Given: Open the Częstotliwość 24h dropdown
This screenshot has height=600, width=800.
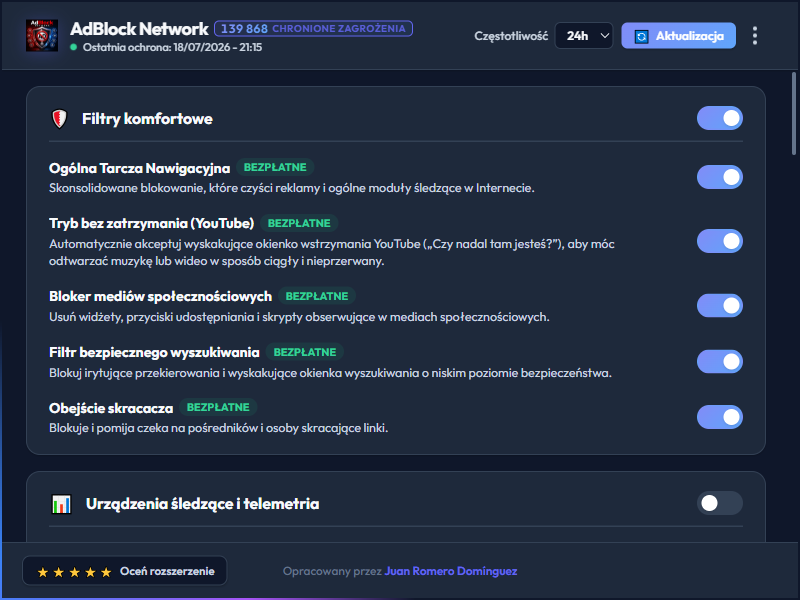Looking at the screenshot, I should click(584, 36).
